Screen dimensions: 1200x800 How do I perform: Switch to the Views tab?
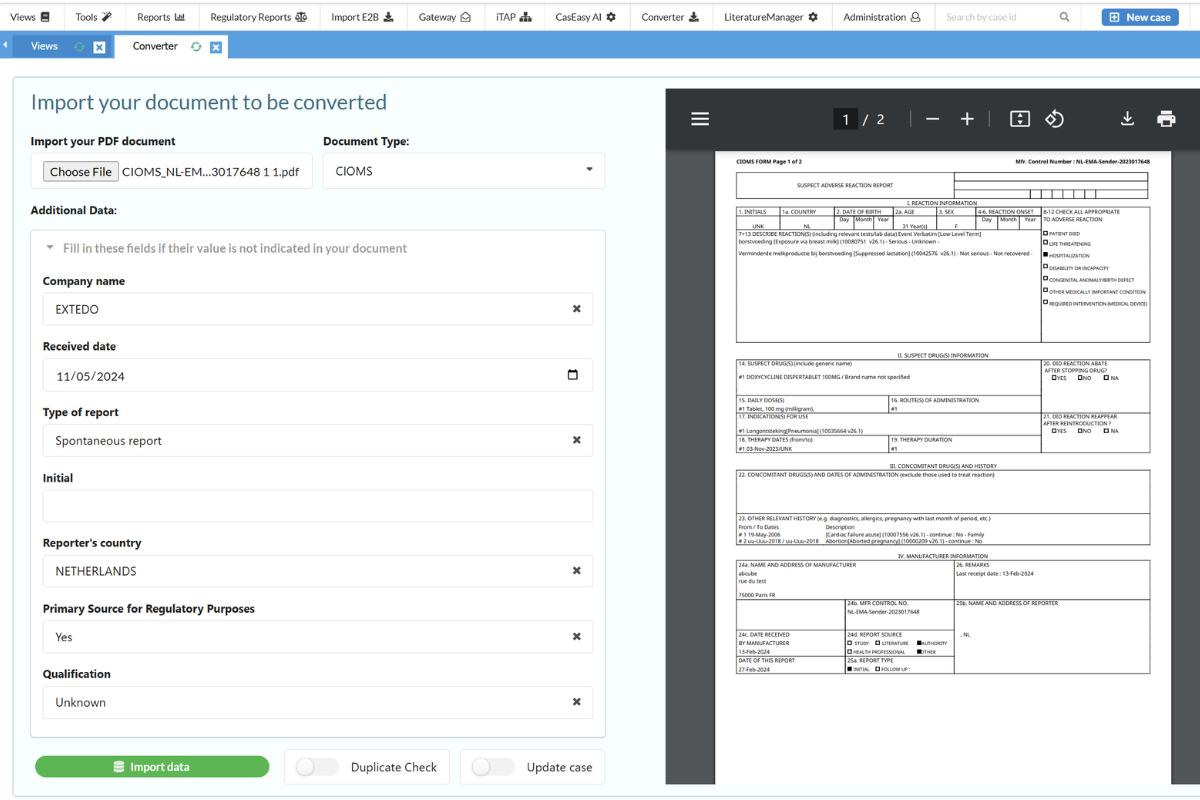44,46
